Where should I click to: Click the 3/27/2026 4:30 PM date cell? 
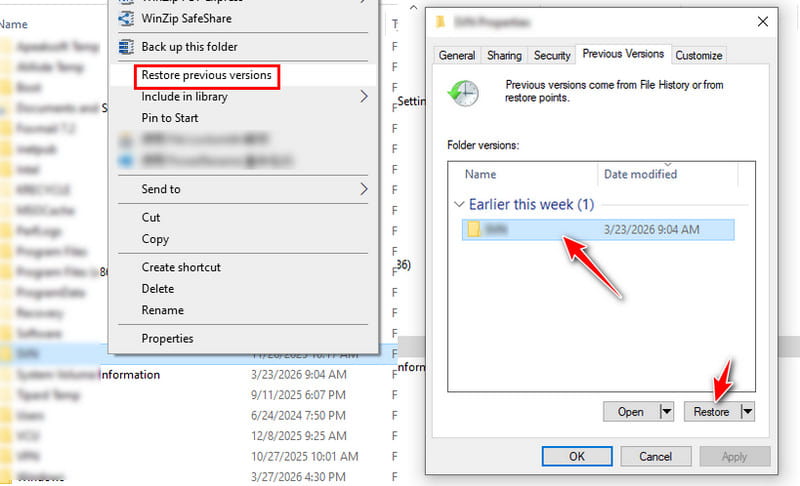pyautogui.click(x=298, y=477)
